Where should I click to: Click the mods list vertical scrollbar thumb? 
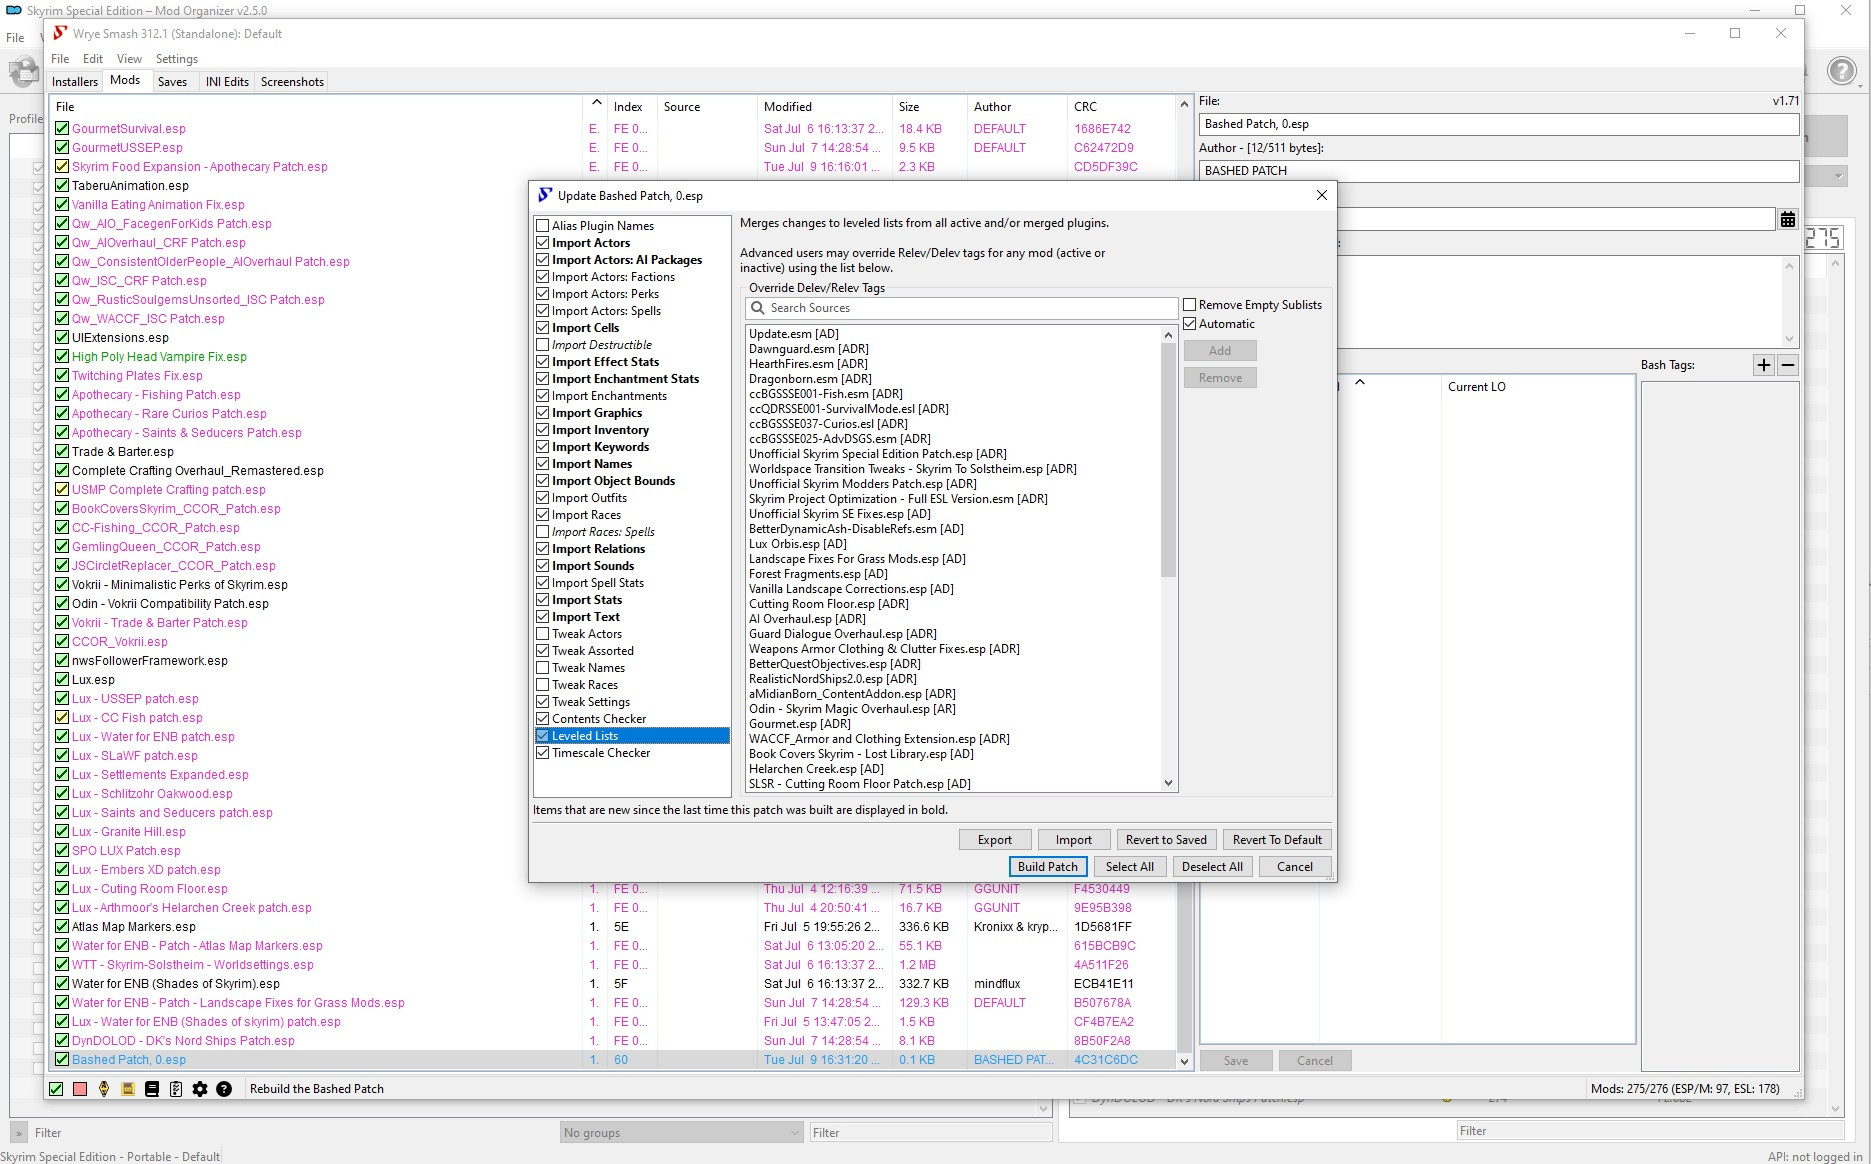[x=1185, y=970]
